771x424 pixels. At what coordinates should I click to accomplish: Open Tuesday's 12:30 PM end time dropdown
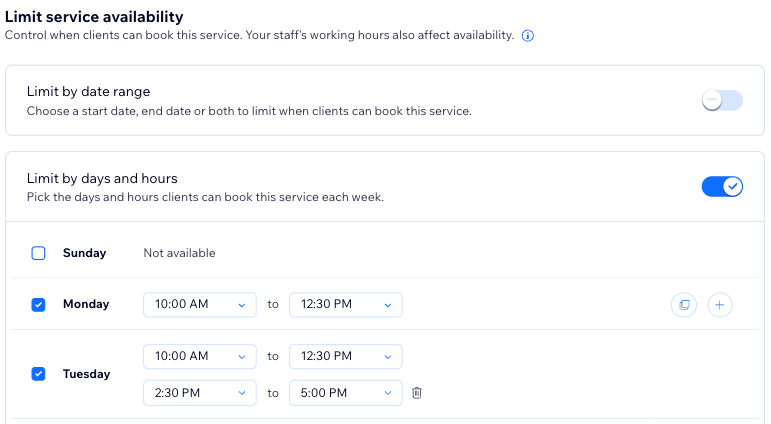pyautogui.click(x=346, y=356)
